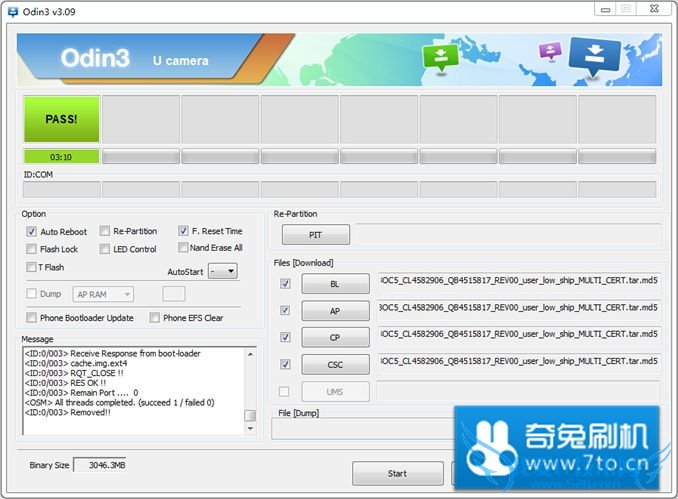Click the Odin3 app icon in title bar

coord(13,12)
